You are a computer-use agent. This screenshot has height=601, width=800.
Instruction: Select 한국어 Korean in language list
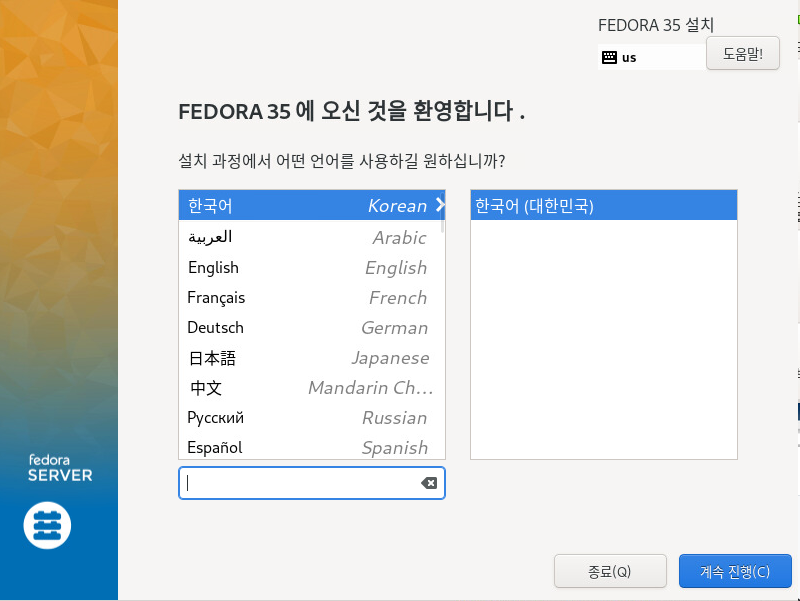coord(300,206)
